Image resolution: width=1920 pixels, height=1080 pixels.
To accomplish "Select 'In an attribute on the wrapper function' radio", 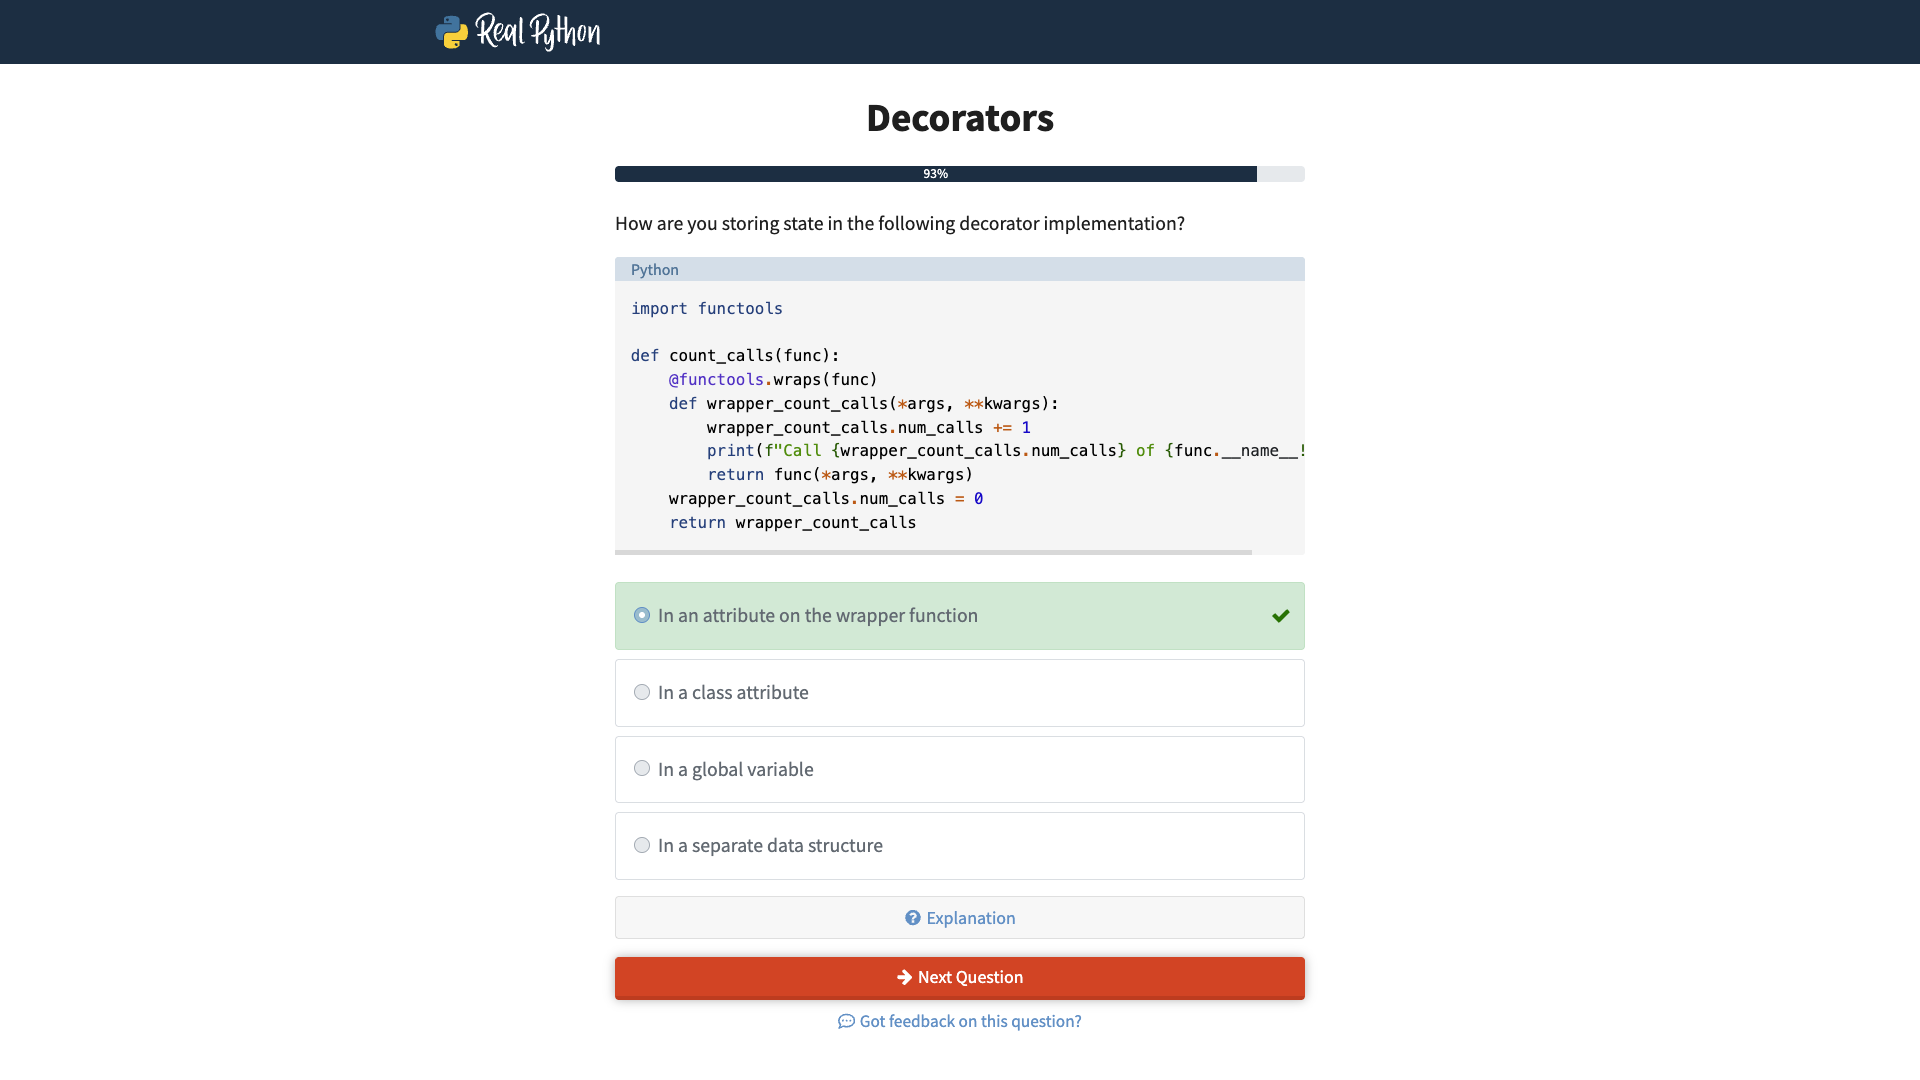I will coord(642,615).
